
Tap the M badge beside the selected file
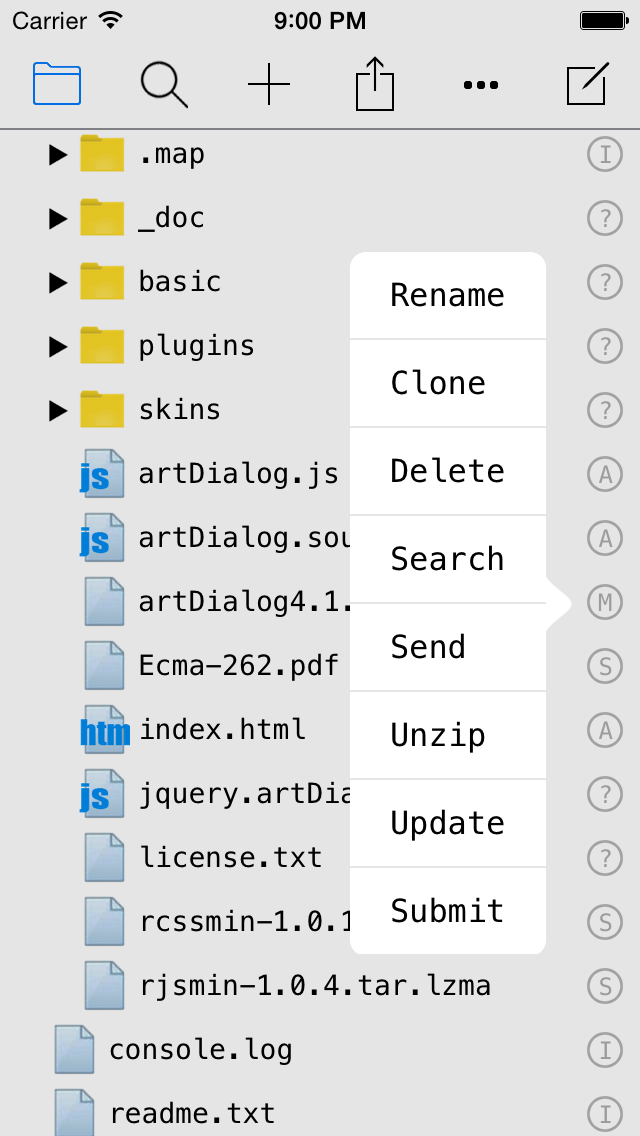tap(605, 602)
